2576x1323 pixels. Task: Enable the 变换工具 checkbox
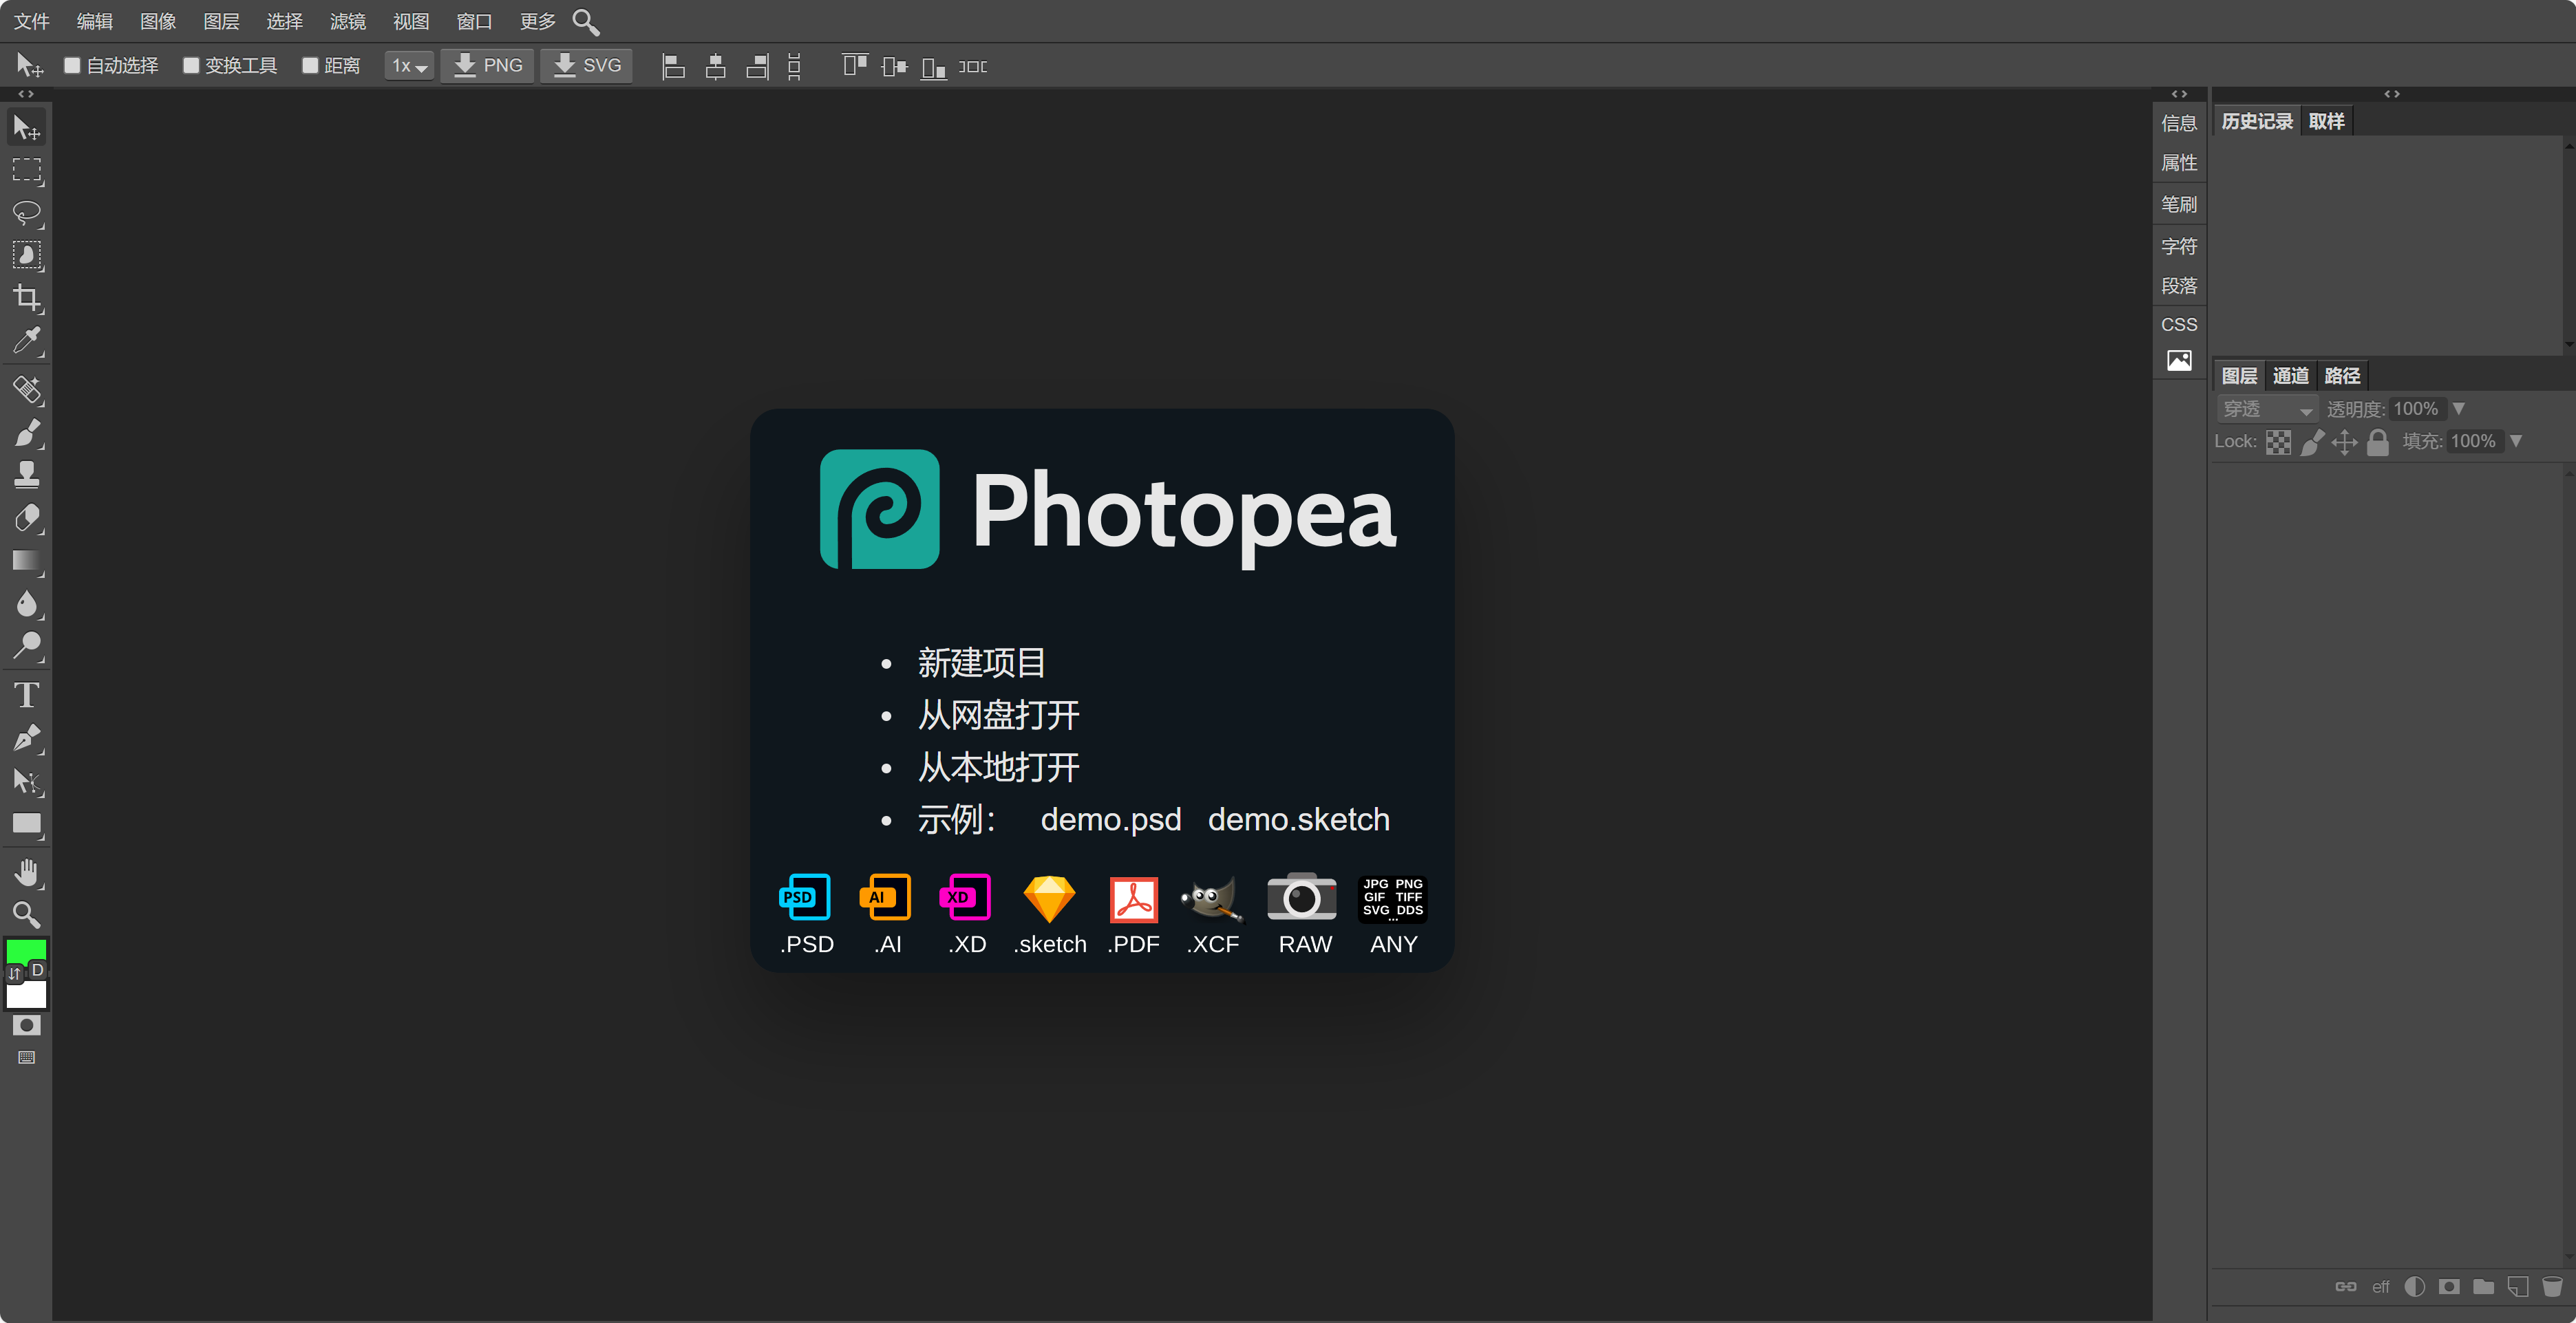point(191,65)
